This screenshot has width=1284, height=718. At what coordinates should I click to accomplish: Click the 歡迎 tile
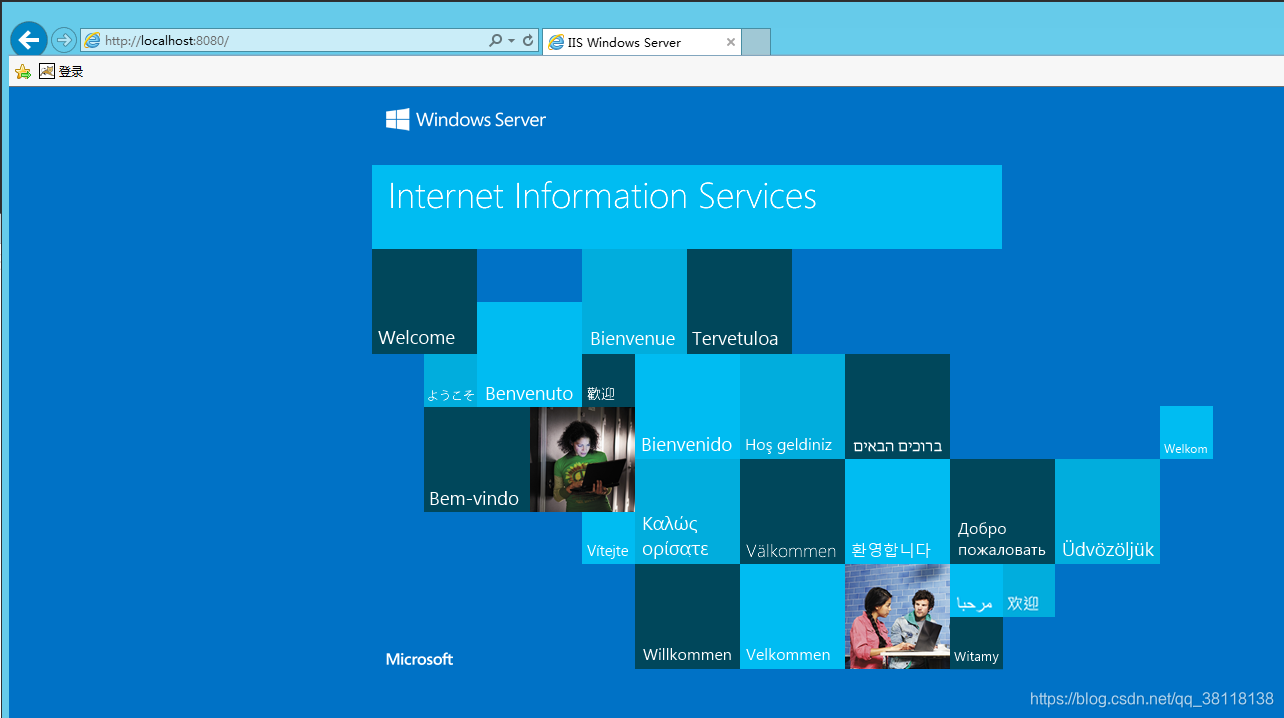click(608, 380)
